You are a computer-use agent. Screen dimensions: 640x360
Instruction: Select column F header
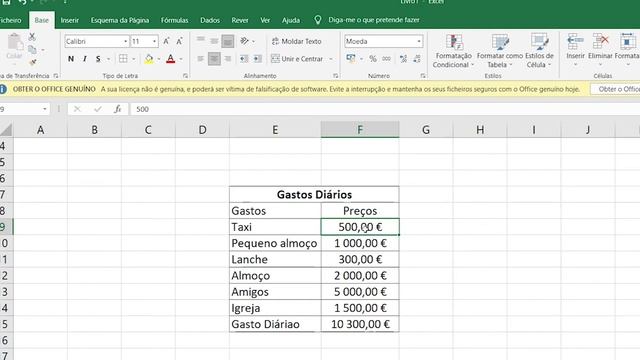click(360, 130)
